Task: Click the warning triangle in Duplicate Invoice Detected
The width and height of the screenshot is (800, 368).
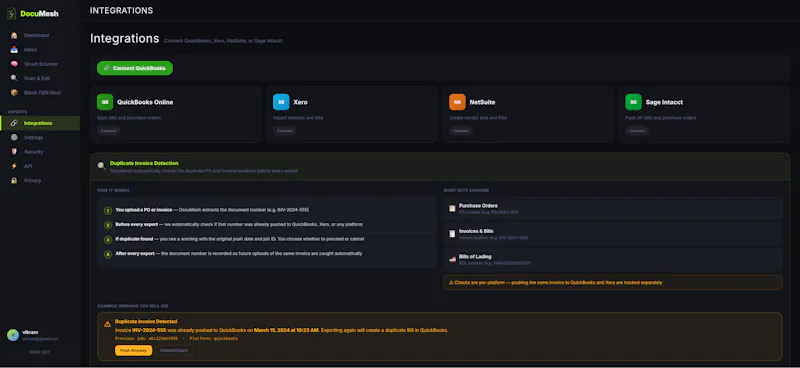Action: coord(107,324)
